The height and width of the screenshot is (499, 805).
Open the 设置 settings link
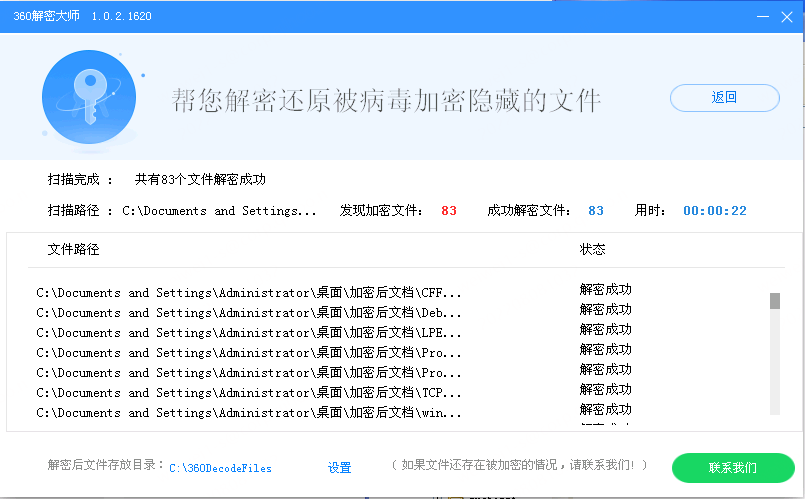click(339, 468)
